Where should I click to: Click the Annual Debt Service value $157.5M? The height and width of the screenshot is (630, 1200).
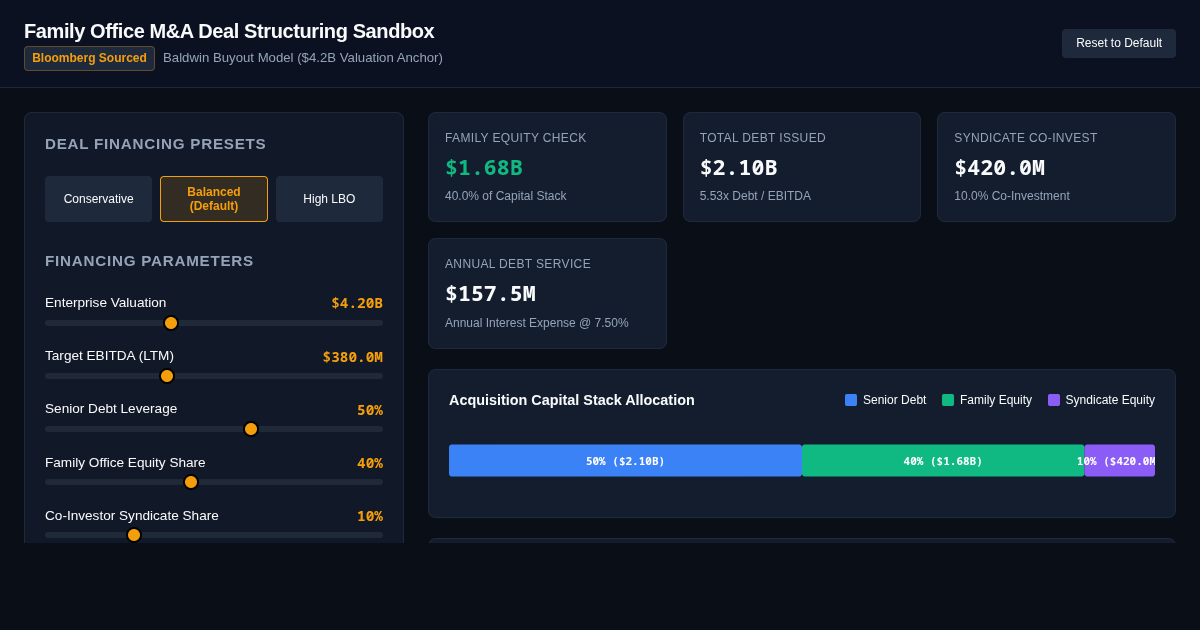[x=490, y=294]
